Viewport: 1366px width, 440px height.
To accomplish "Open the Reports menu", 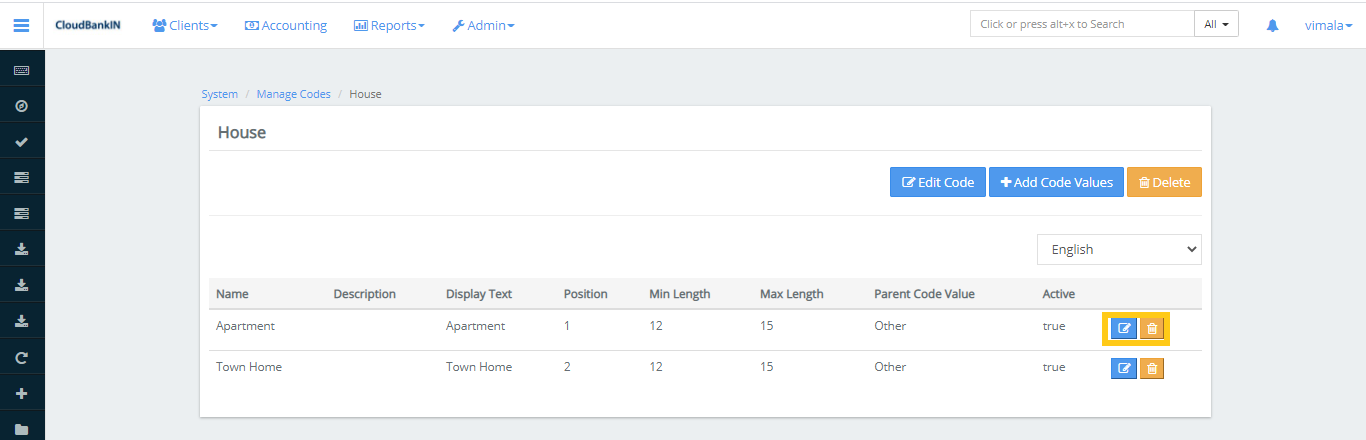I will tap(389, 25).
